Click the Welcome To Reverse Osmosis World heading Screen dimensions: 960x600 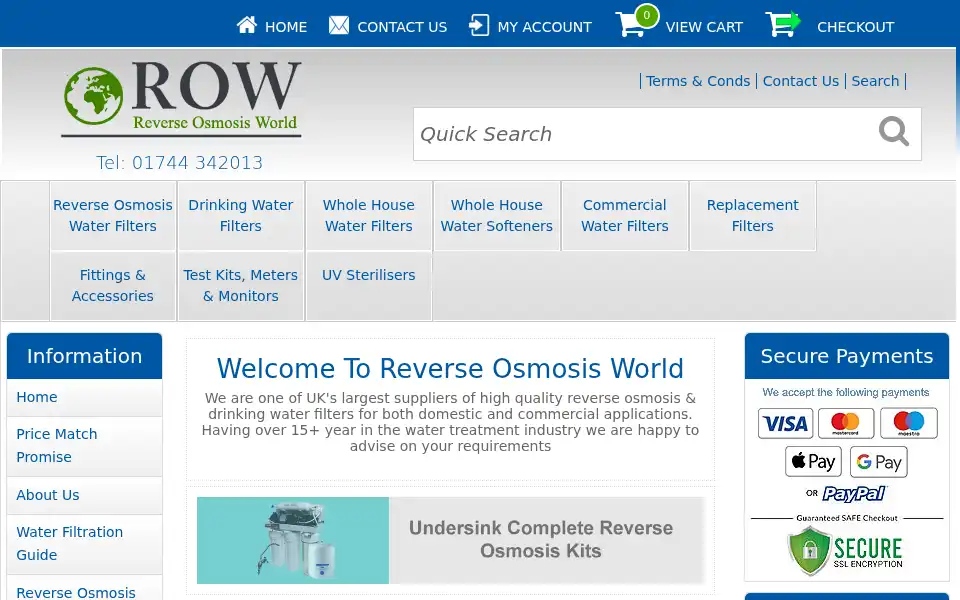tap(450, 369)
